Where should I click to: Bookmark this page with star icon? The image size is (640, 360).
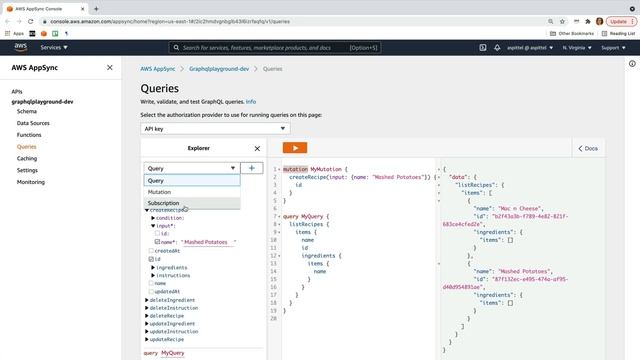[x=562, y=21]
